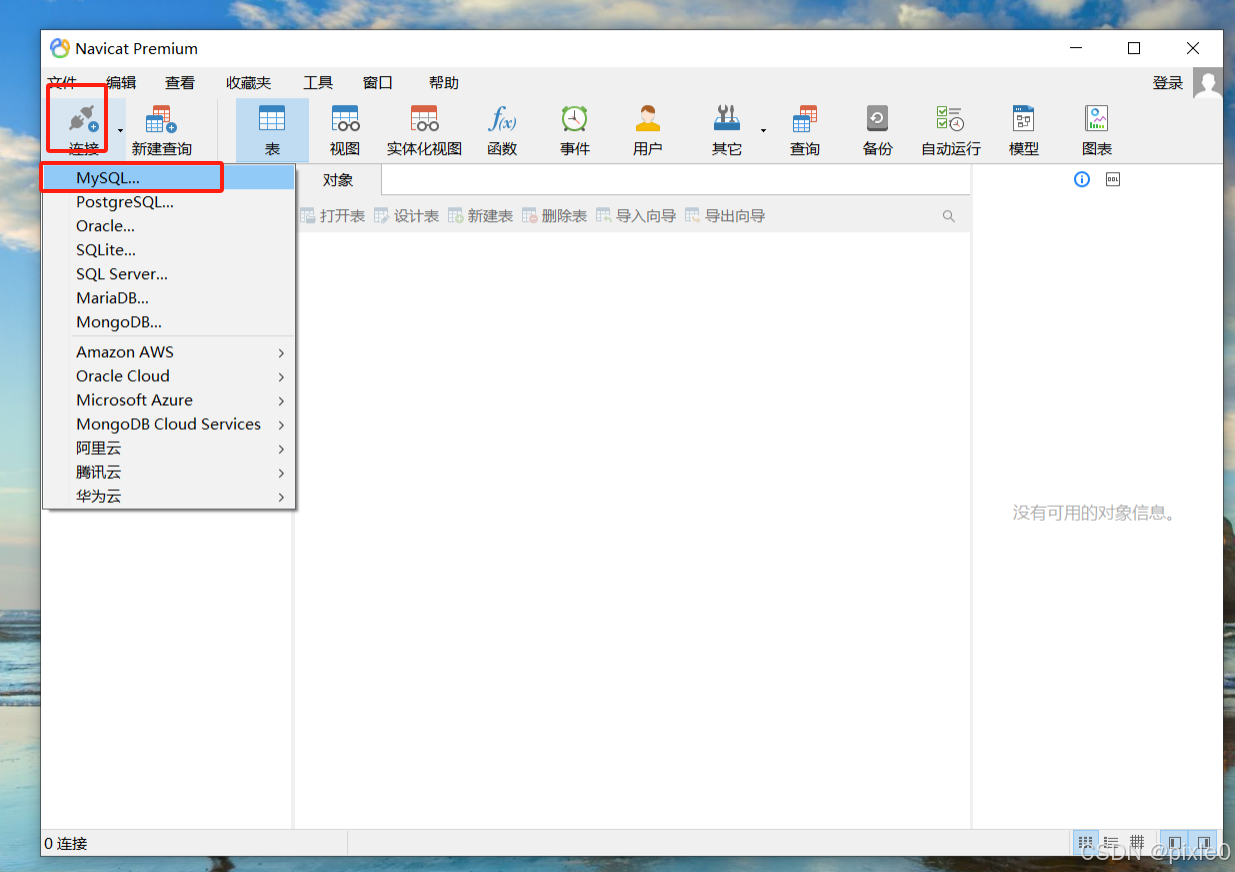Open the 窗口 window menu
Viewport: 1235px width, 872px height.
[378, 83]
